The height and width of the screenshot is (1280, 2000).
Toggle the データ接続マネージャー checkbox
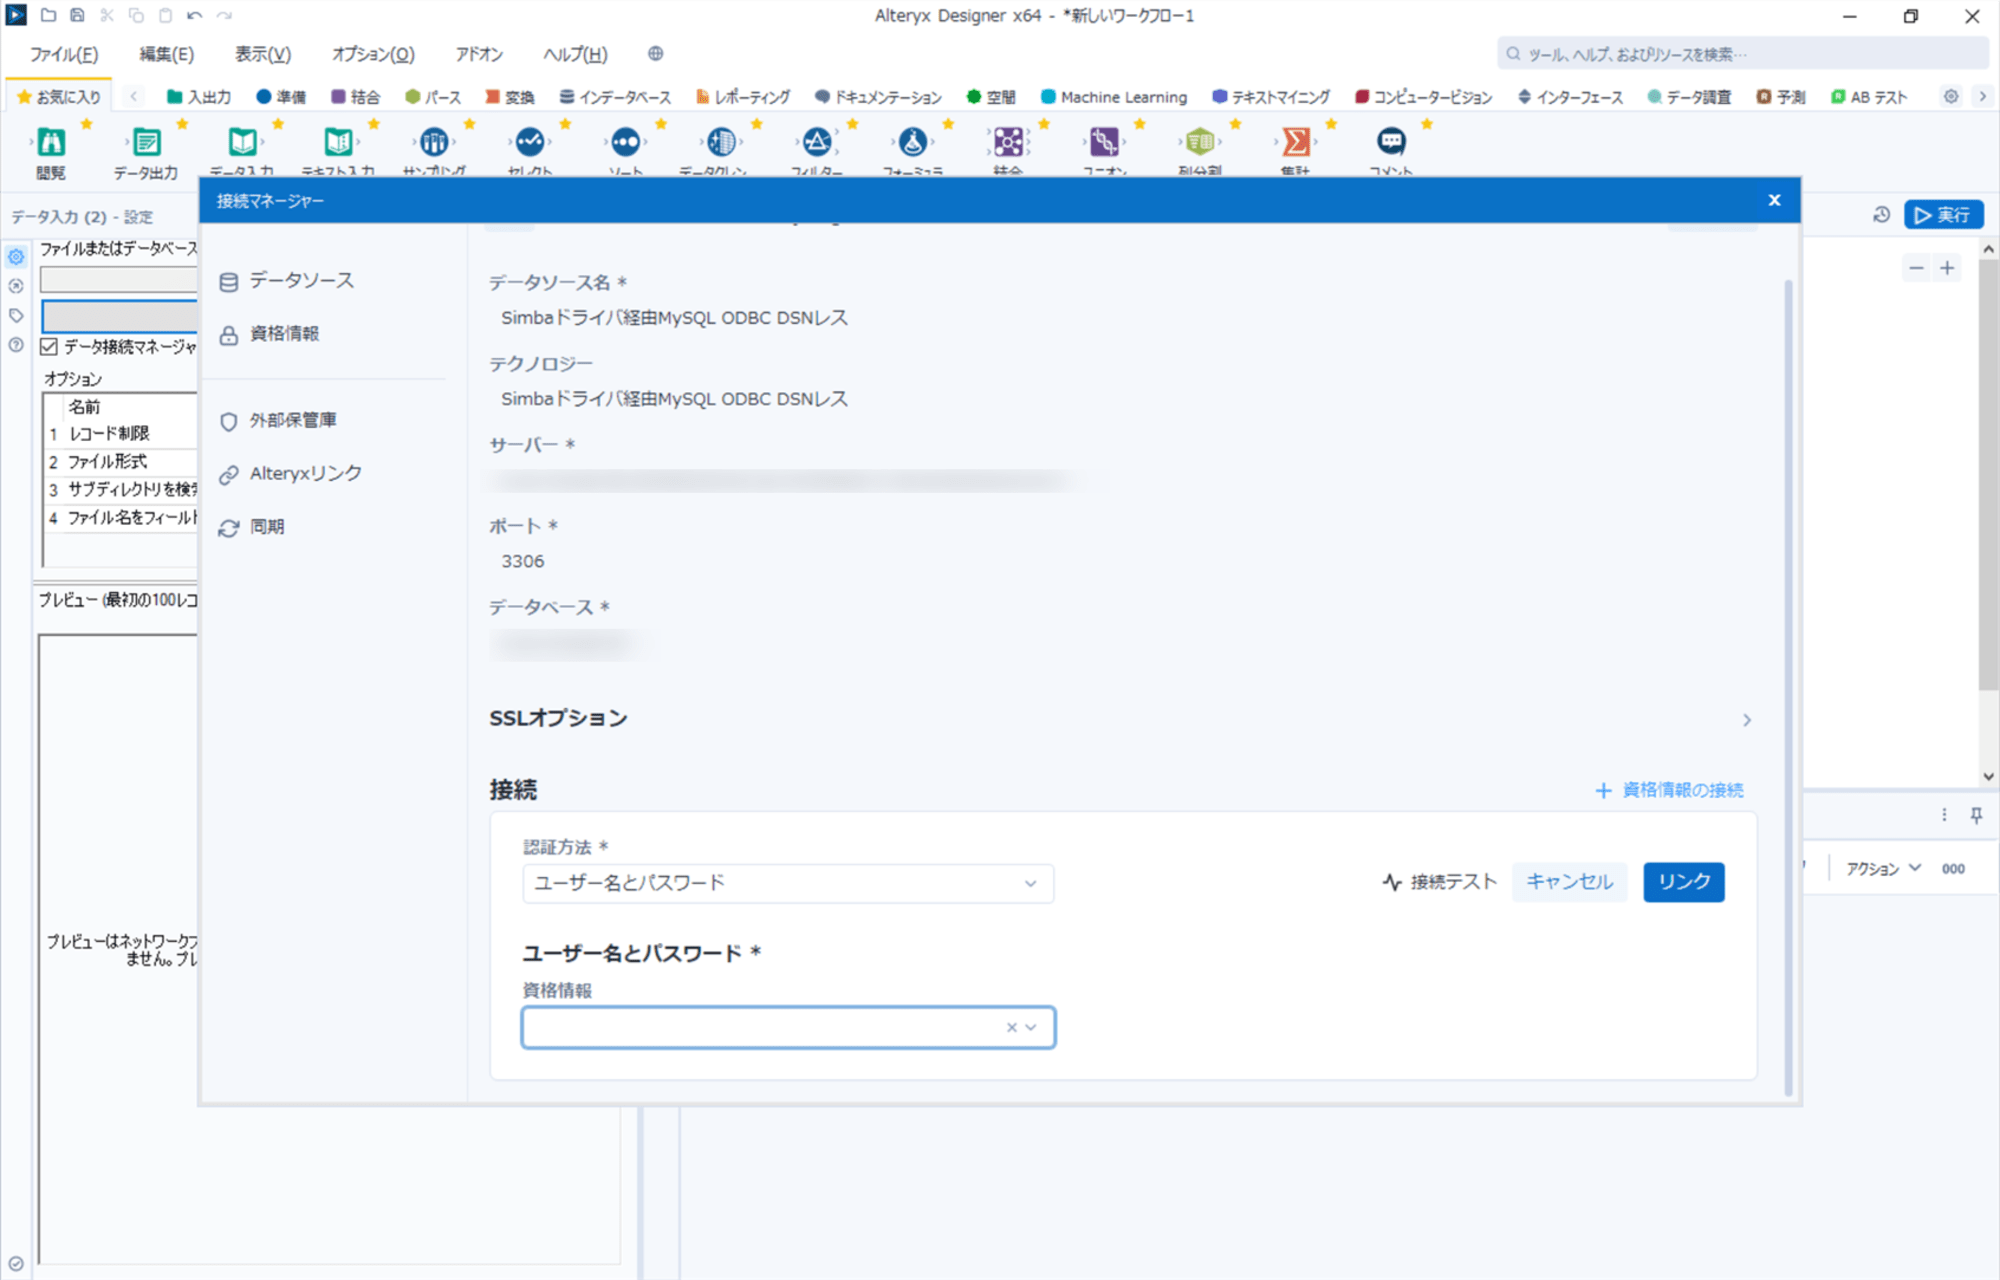(49, 347)
